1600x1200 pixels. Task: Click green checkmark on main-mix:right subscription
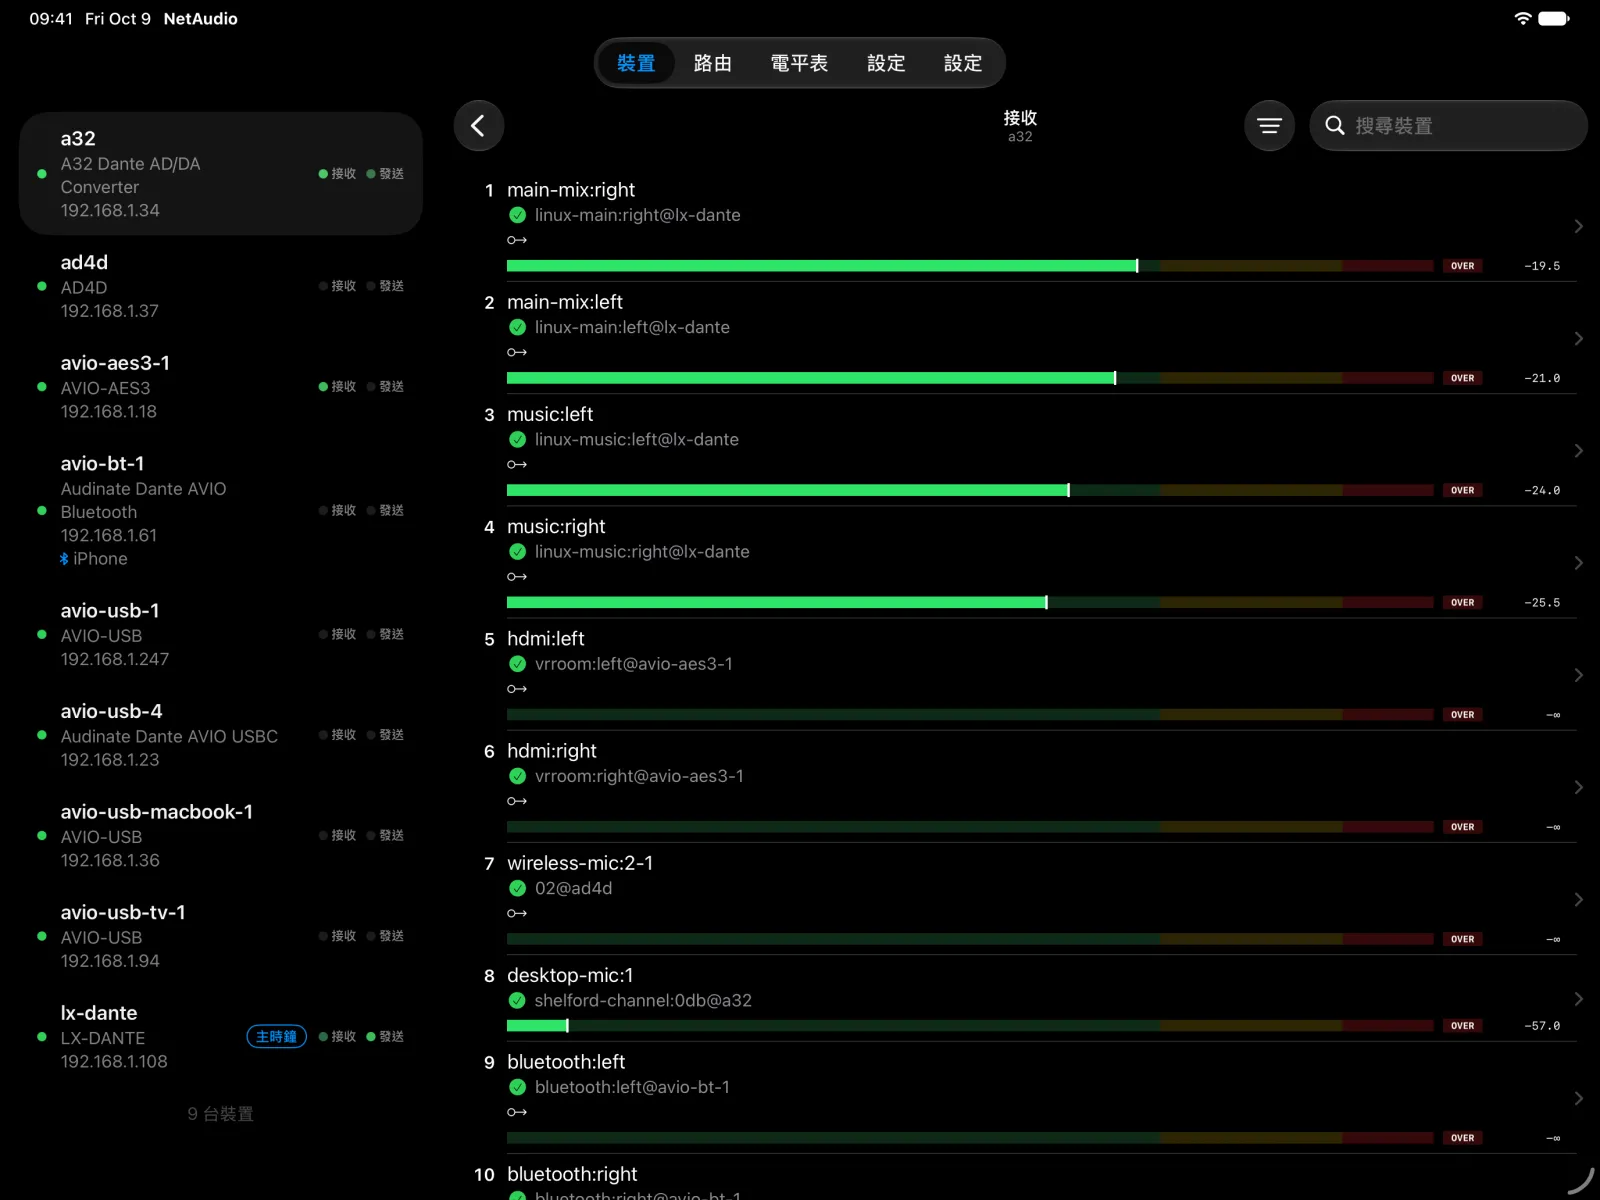(x=518, y=215)
